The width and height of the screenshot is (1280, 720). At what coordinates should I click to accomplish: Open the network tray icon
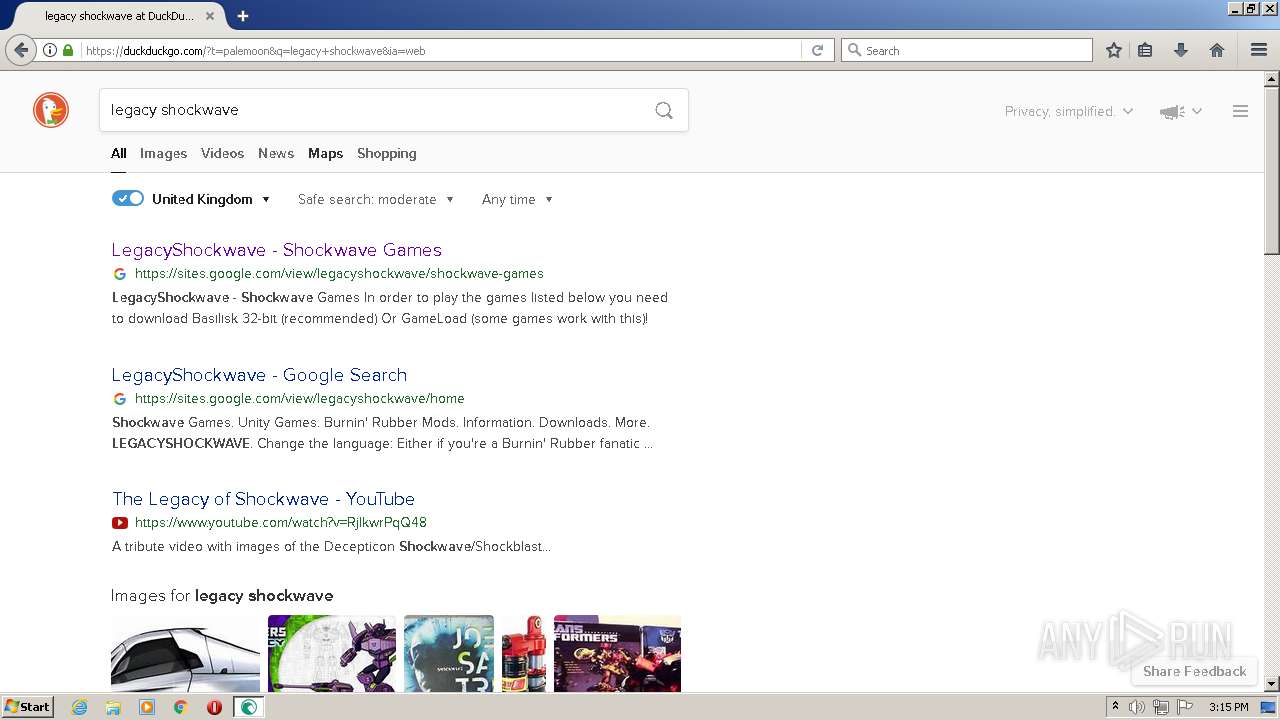(1161, 707)
